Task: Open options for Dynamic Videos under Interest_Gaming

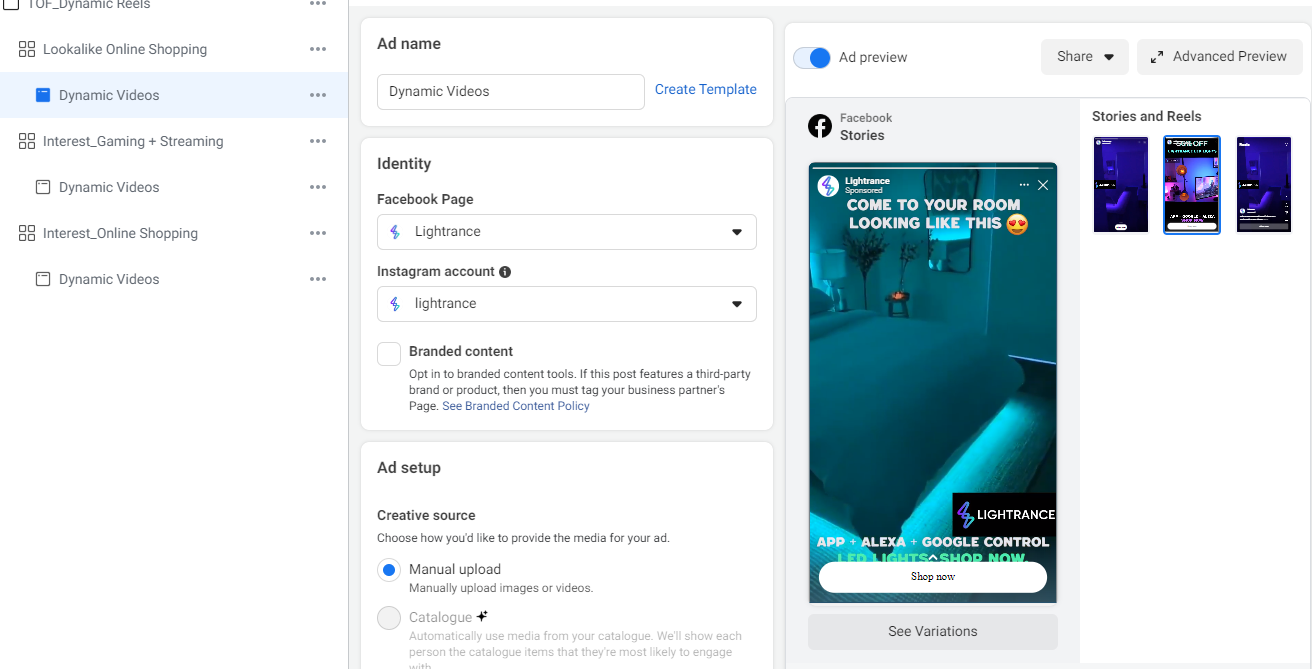Action: (x=318, y=187)
